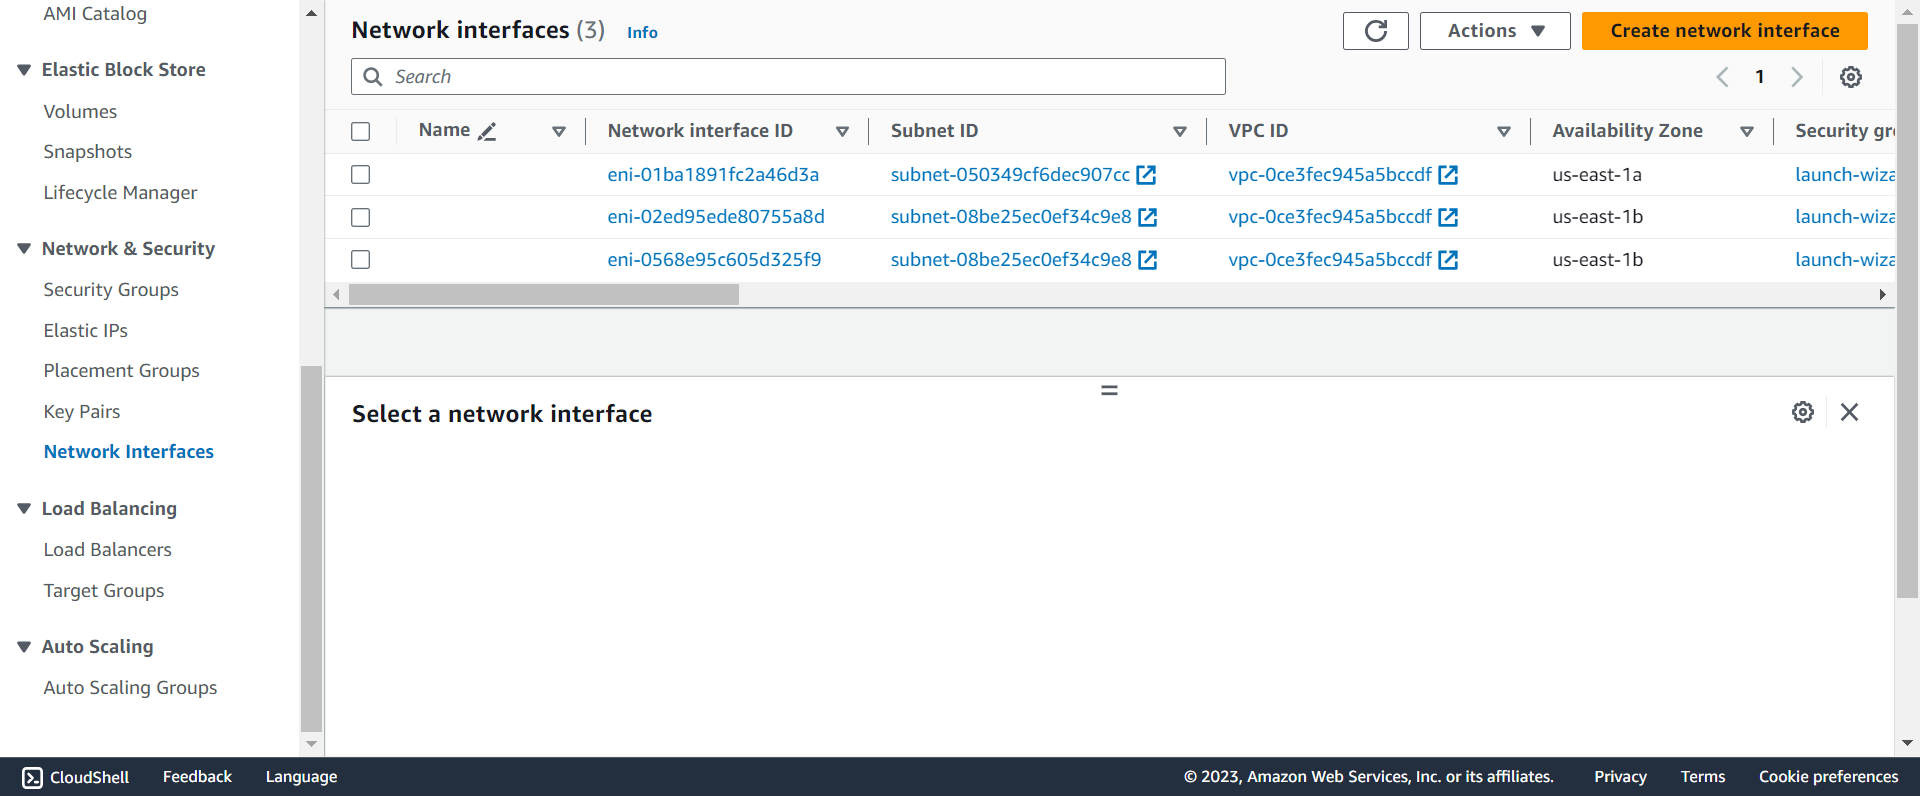
Task: Open external link icon for VPC in eni-01ba1891fc2a46d3a row
Action: pos(1448,175)
